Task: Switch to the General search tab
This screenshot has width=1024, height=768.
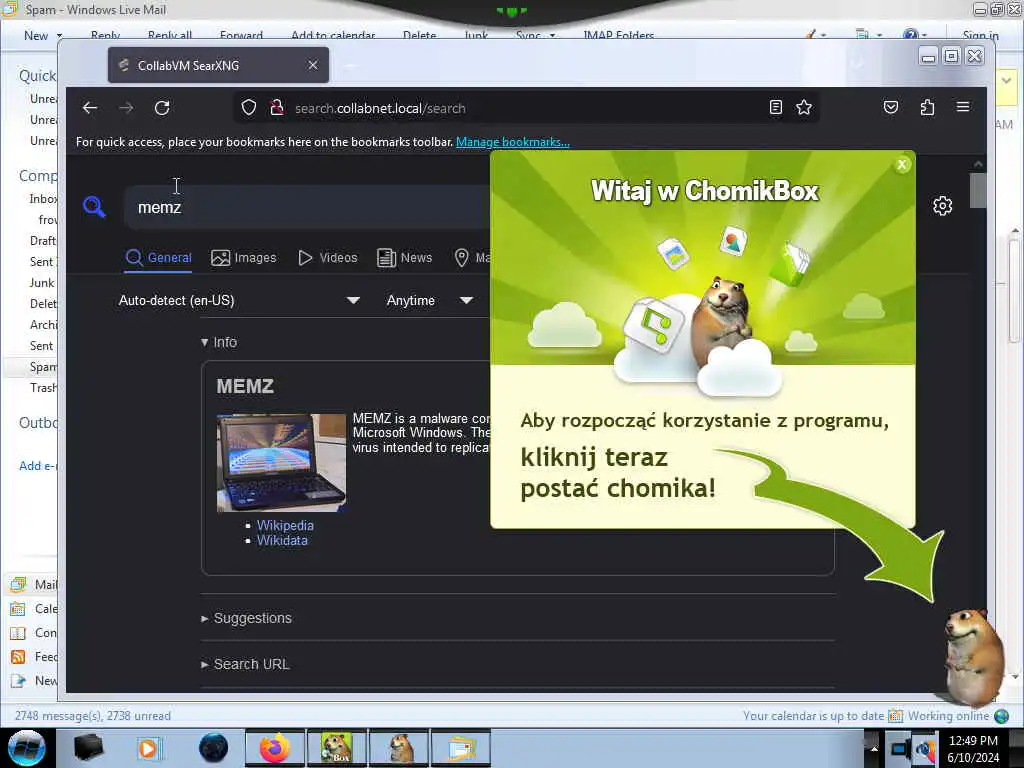Action: point(158,257)
